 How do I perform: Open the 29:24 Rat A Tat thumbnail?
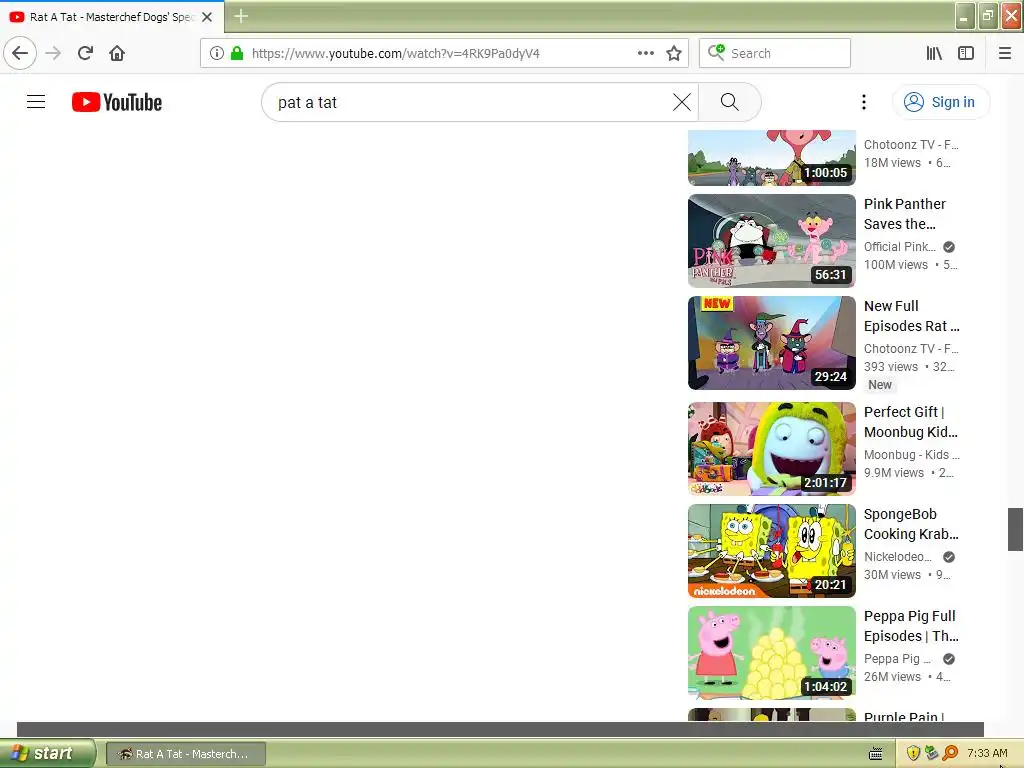click(x=771, y=343)
